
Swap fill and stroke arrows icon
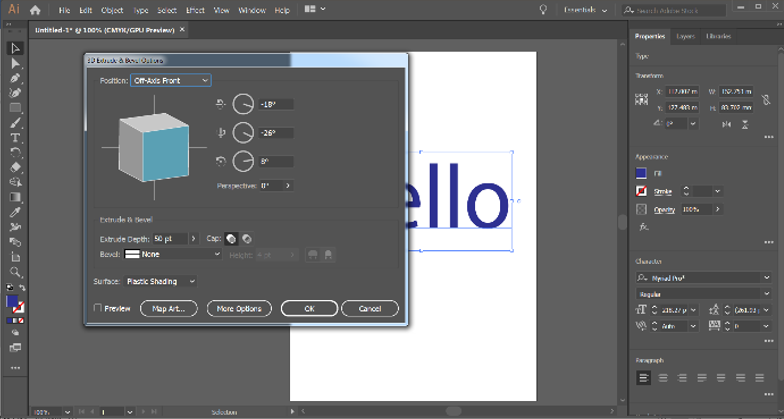tap(22, 288)
